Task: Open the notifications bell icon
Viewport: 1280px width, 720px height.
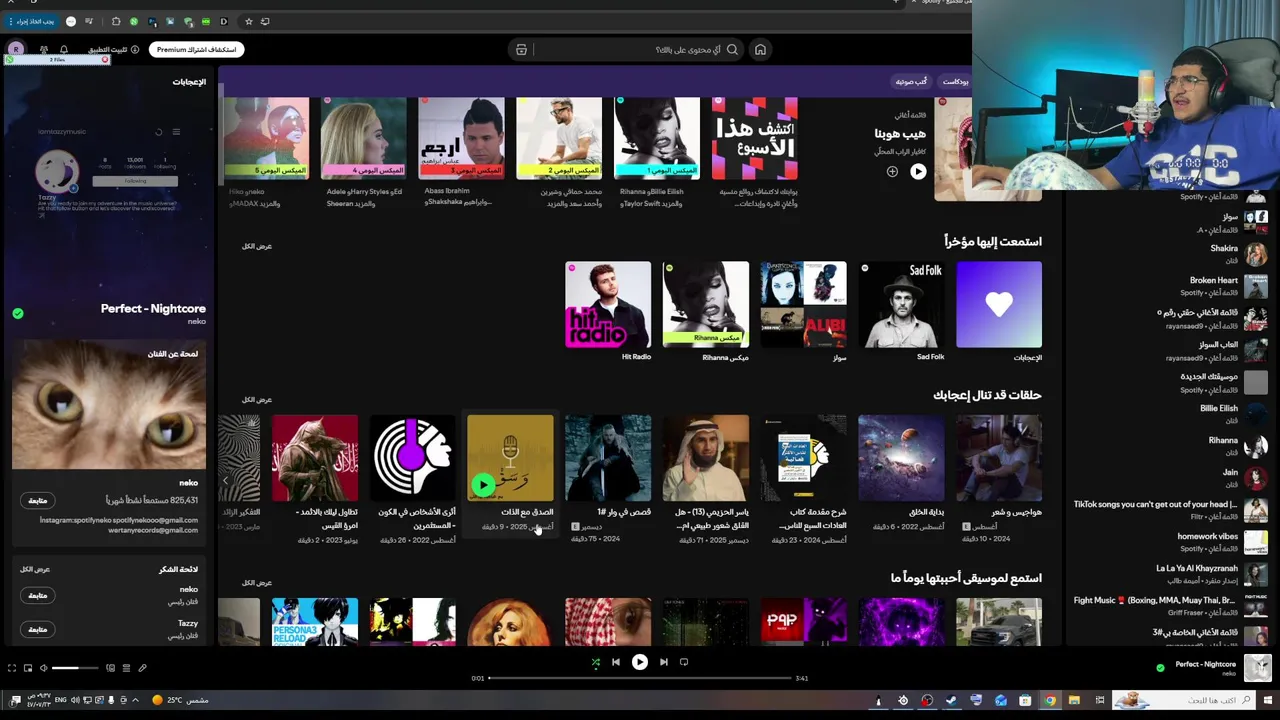Action: pyautogui.click(x=63, y=49)
